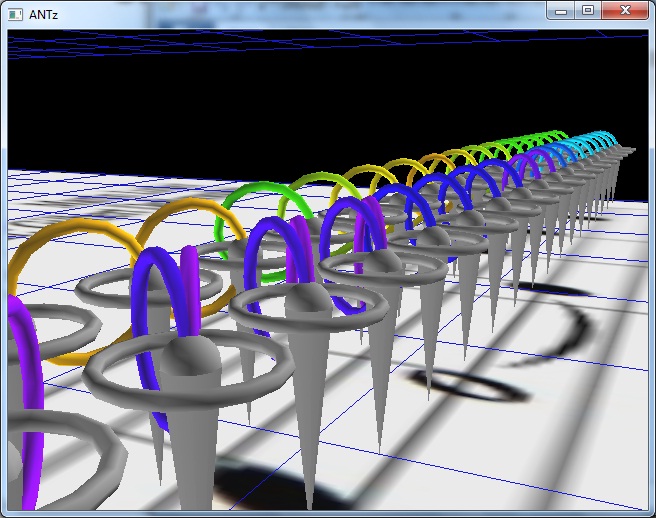Minimize the ANTz window
The height and width of the screenshot is (518, 656).
562,10
